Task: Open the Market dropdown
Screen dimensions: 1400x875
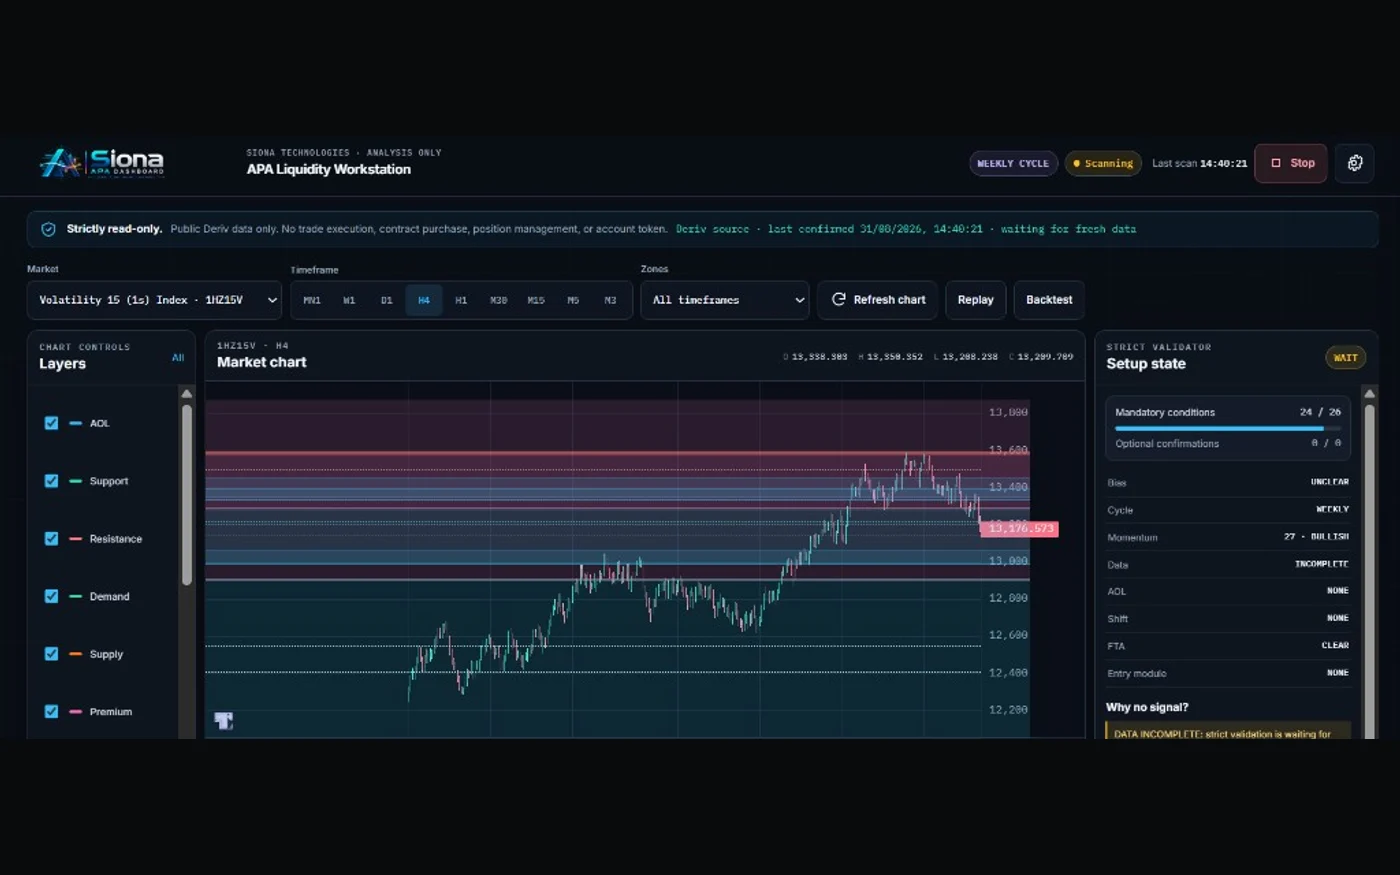Action: click(x=154, y=300)
